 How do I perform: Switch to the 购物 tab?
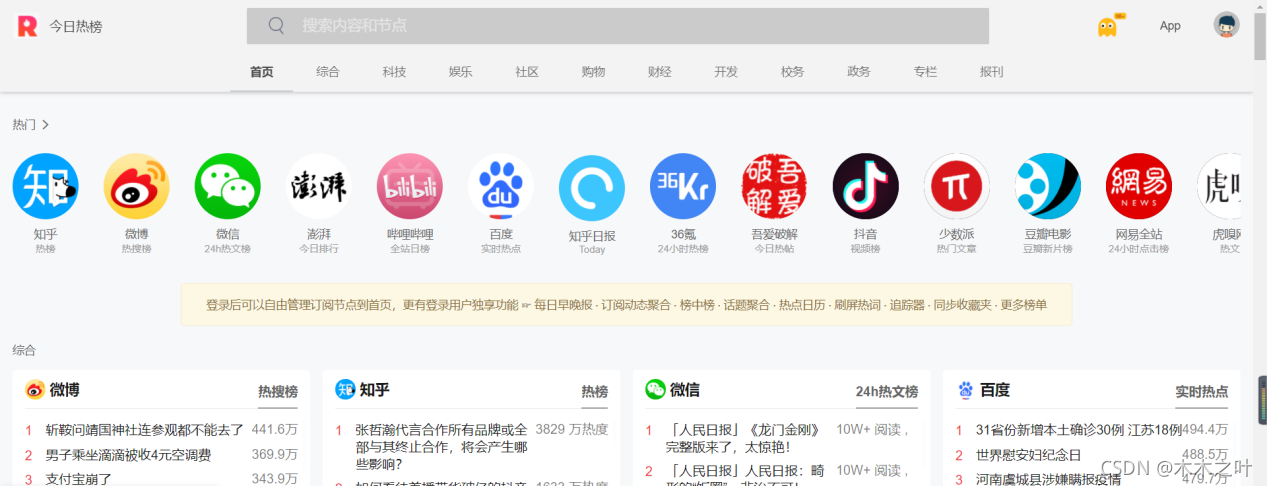[593, 72]
